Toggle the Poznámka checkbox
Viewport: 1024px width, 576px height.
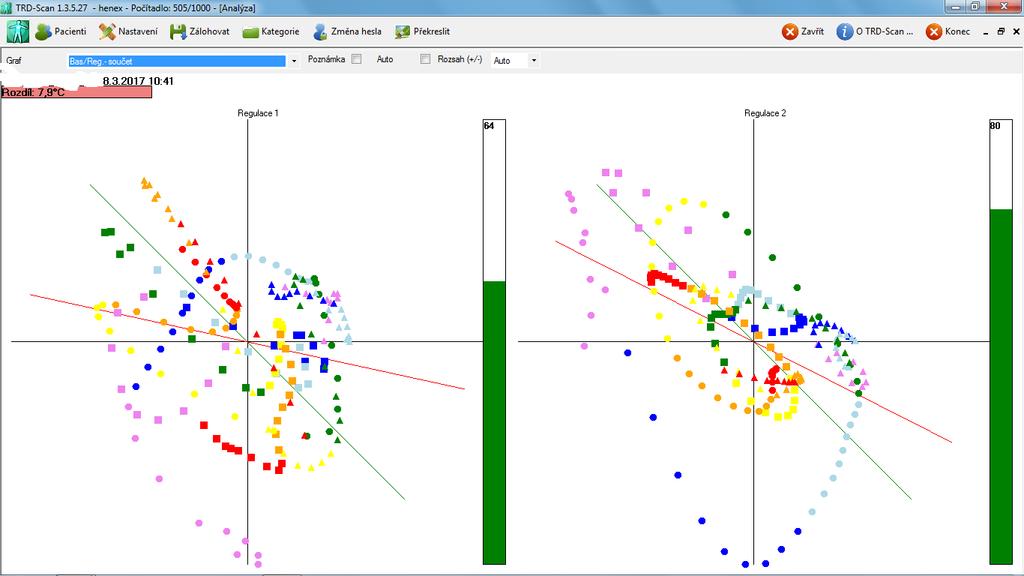point(357,59)
